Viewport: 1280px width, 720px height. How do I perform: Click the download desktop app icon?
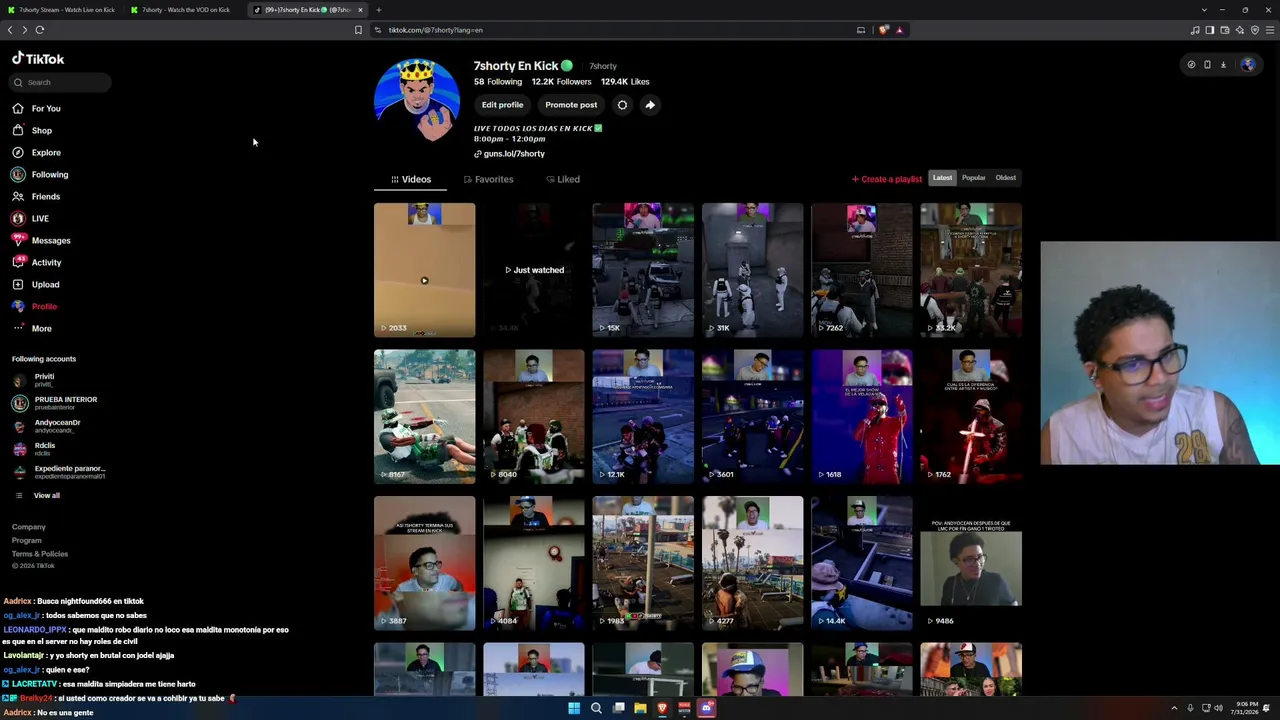[x=1223, y=65]
